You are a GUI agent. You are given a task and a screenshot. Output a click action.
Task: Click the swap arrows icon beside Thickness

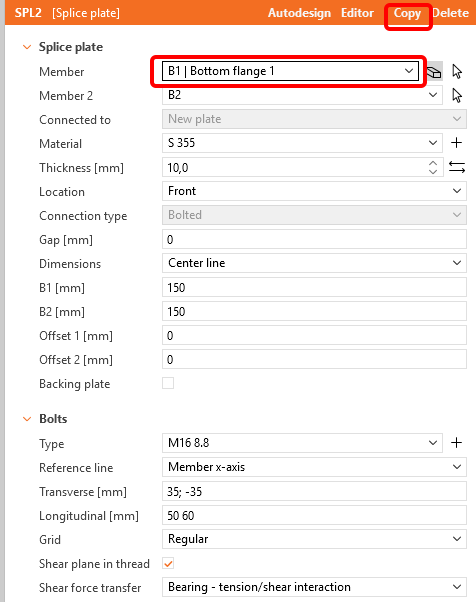457,167
